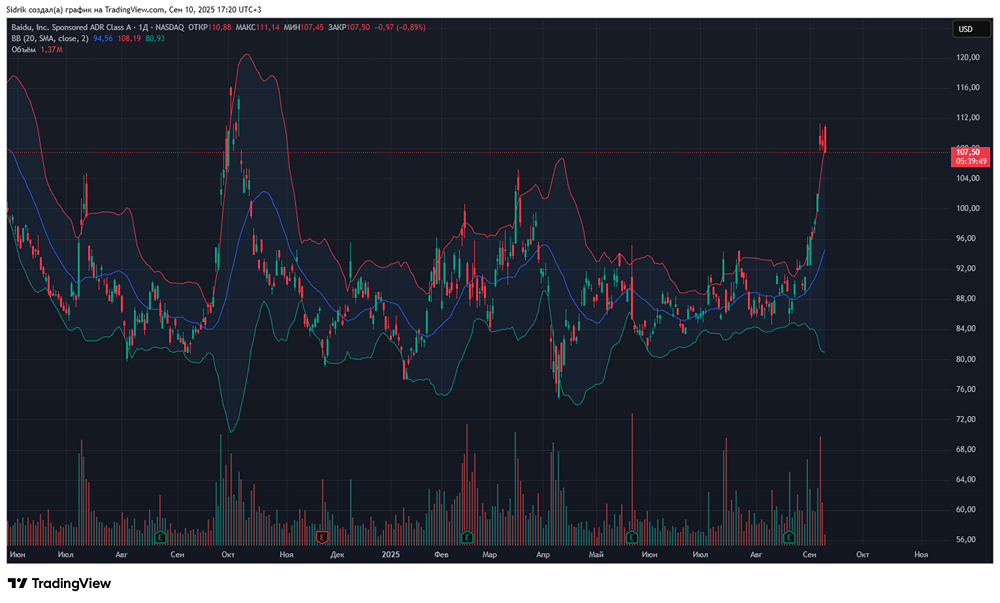Click the Апр label on the time axis
The image size is (1000, 603).
click(x=543, y=553)
